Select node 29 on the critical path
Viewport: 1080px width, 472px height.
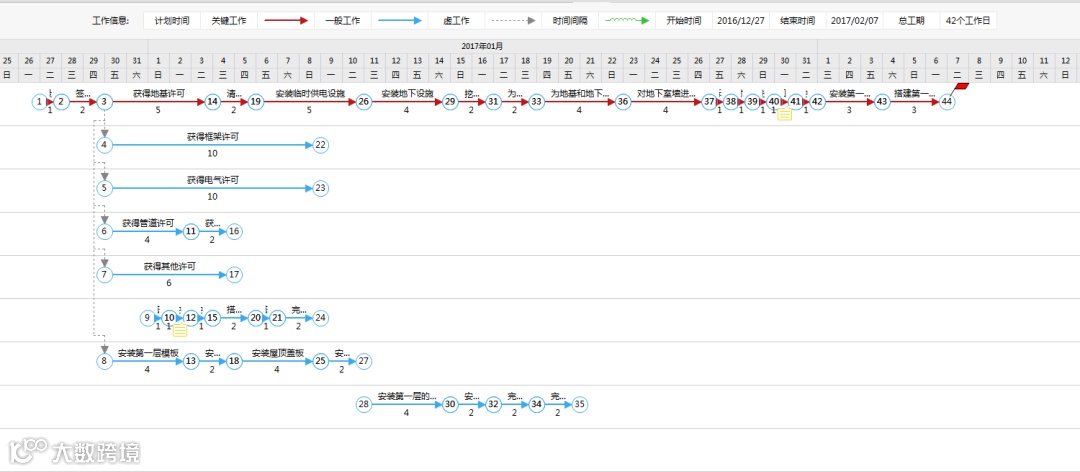450,102
